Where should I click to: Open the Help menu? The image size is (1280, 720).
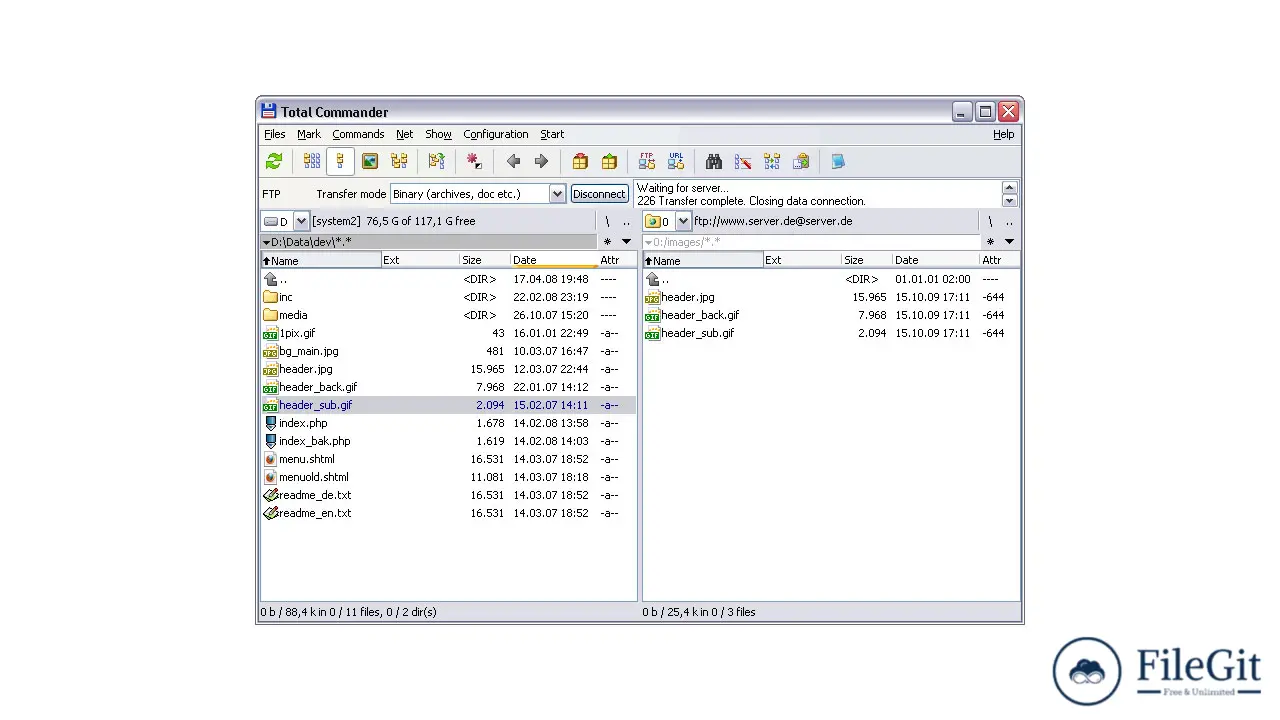point(1003,134)
